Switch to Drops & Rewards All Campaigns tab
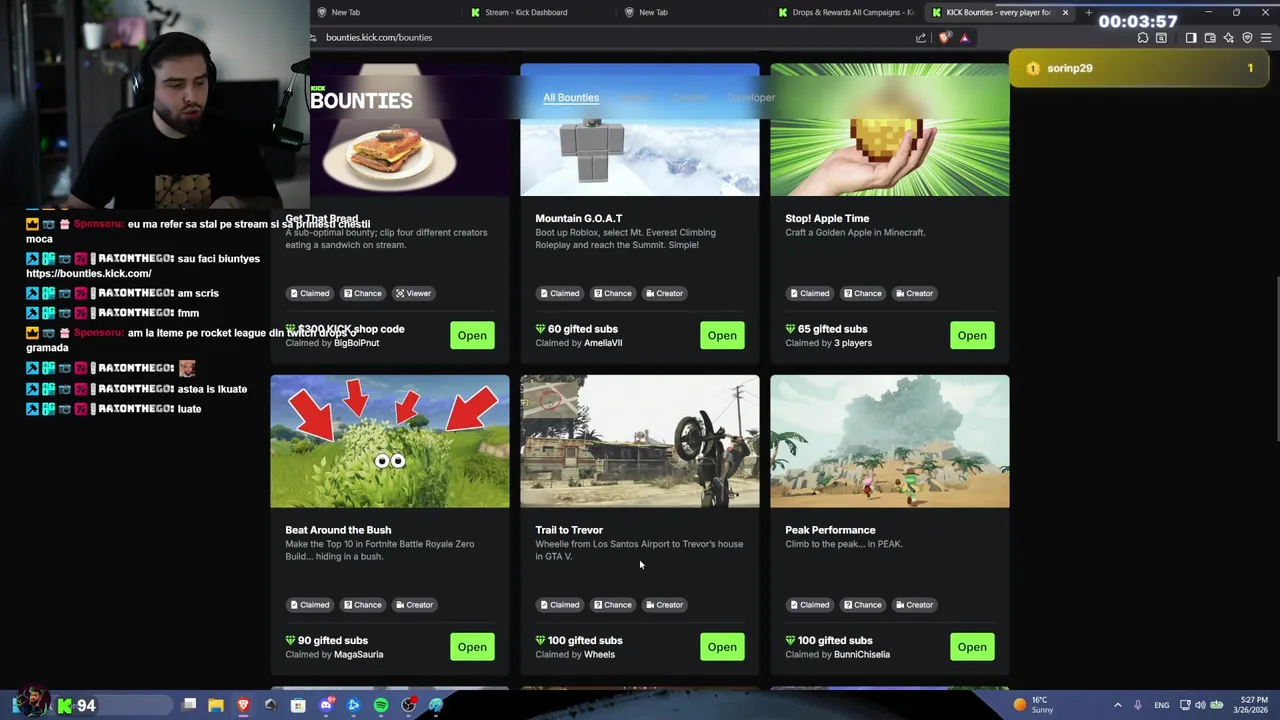Viewport: 1280px width, 720px height. click(x=847, y=12)
